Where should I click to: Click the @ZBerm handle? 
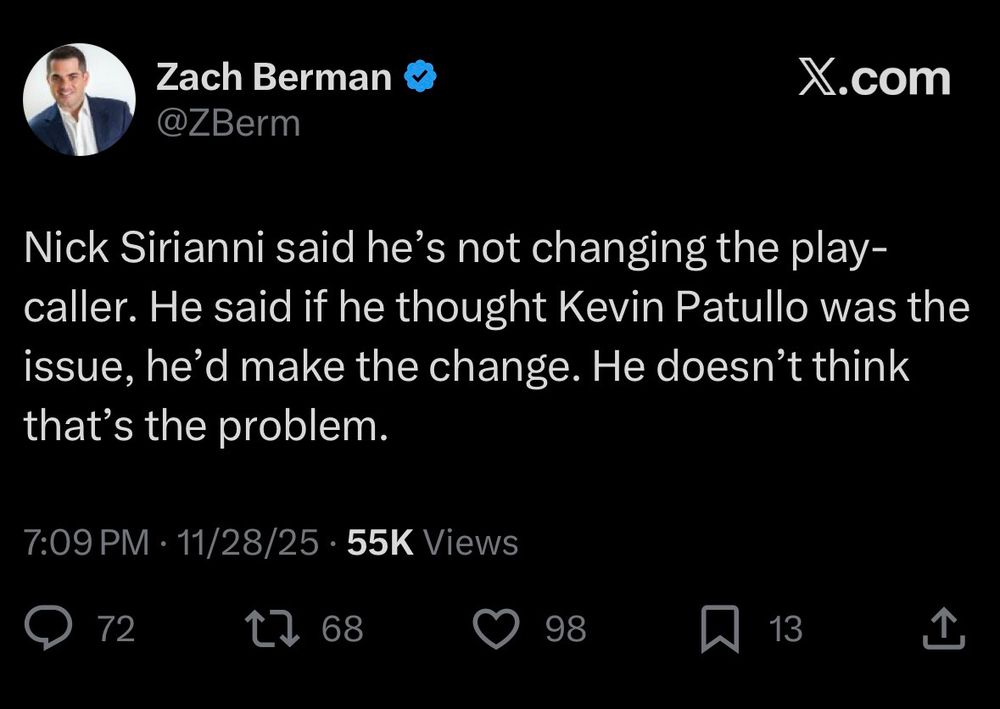pos(228,122)
